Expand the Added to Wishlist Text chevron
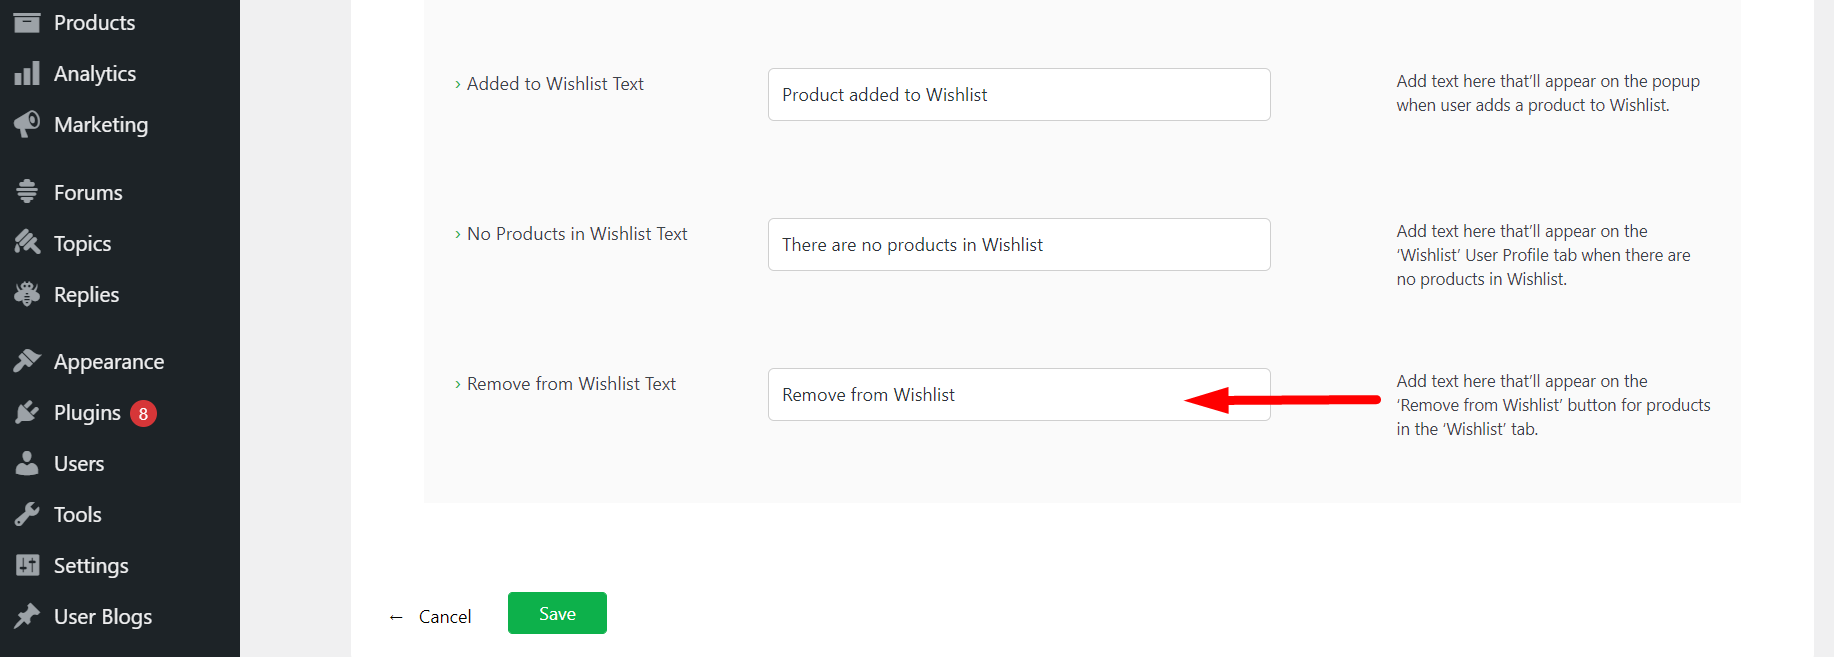 coord(457,84)
